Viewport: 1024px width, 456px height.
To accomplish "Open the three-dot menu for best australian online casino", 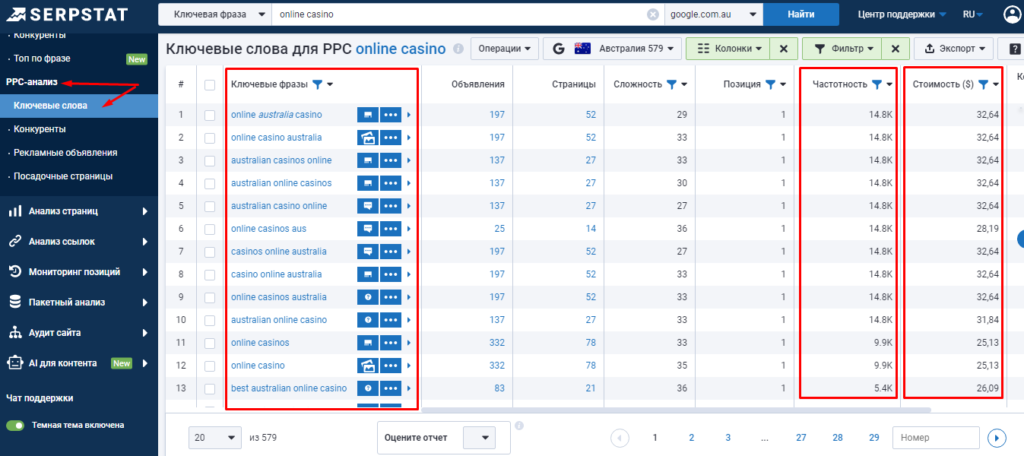I will (x=391, y=388).
